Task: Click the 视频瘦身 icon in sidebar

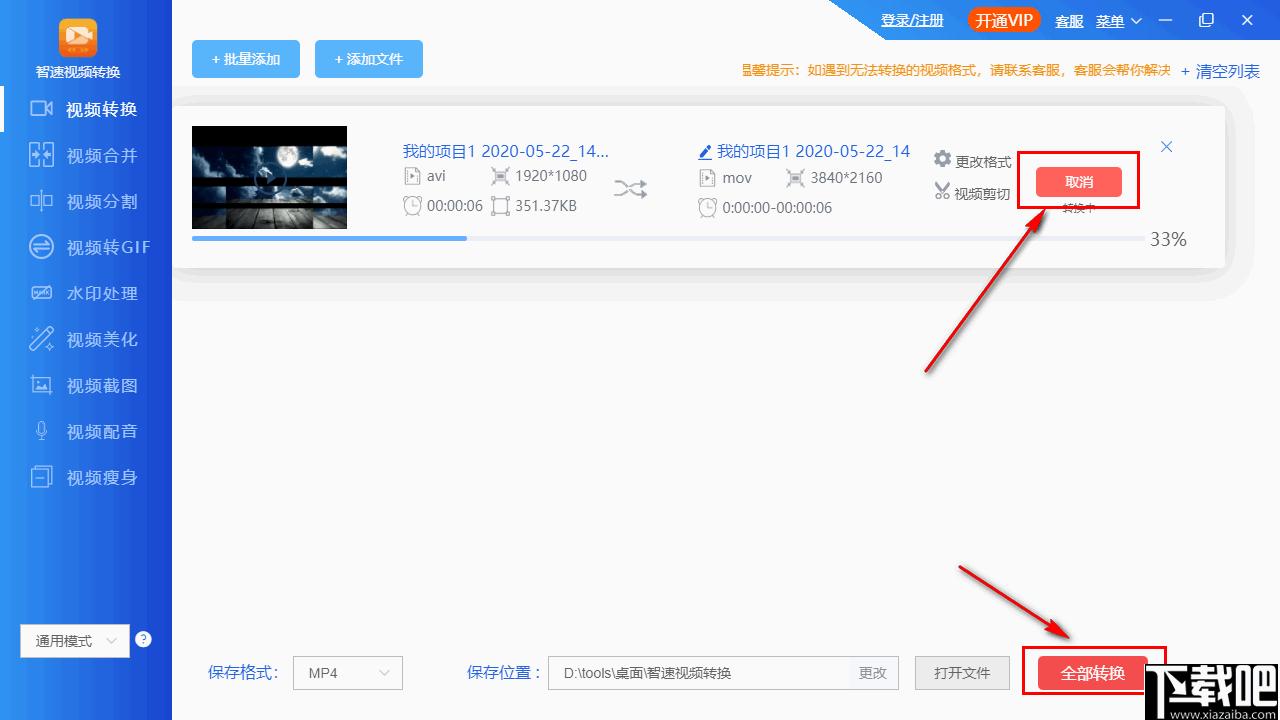Action: click(41, 477)
